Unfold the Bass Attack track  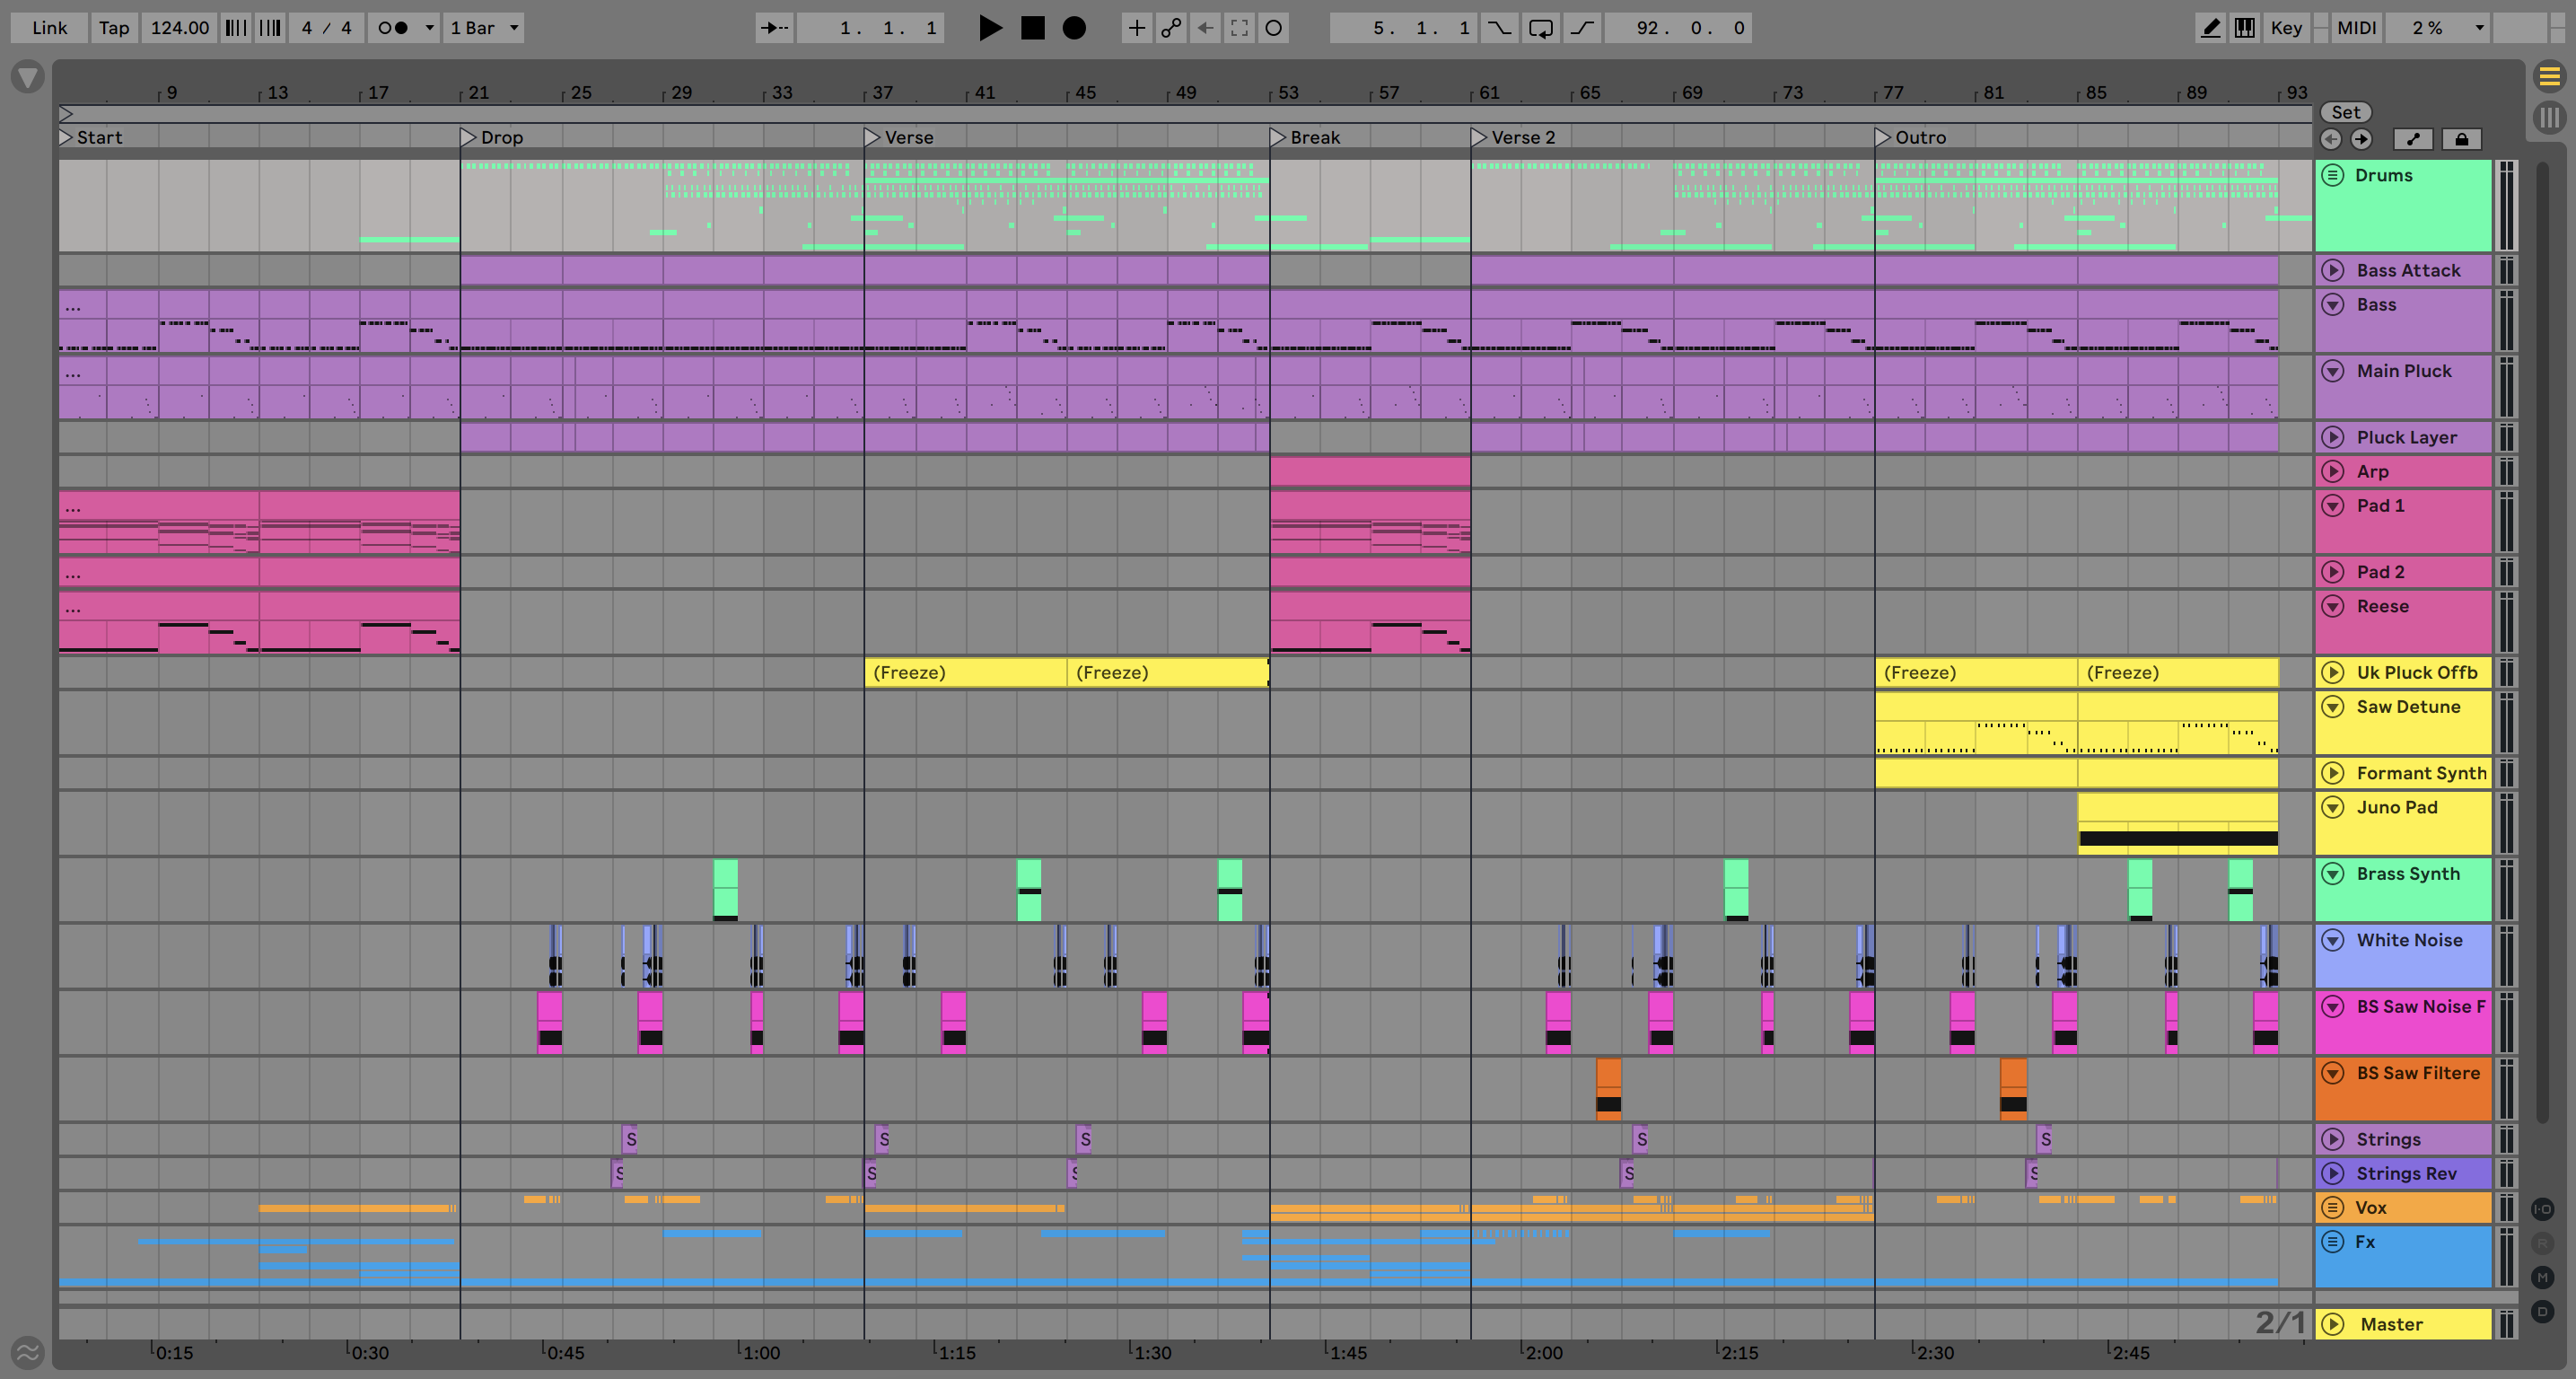tap(2333, 270)
